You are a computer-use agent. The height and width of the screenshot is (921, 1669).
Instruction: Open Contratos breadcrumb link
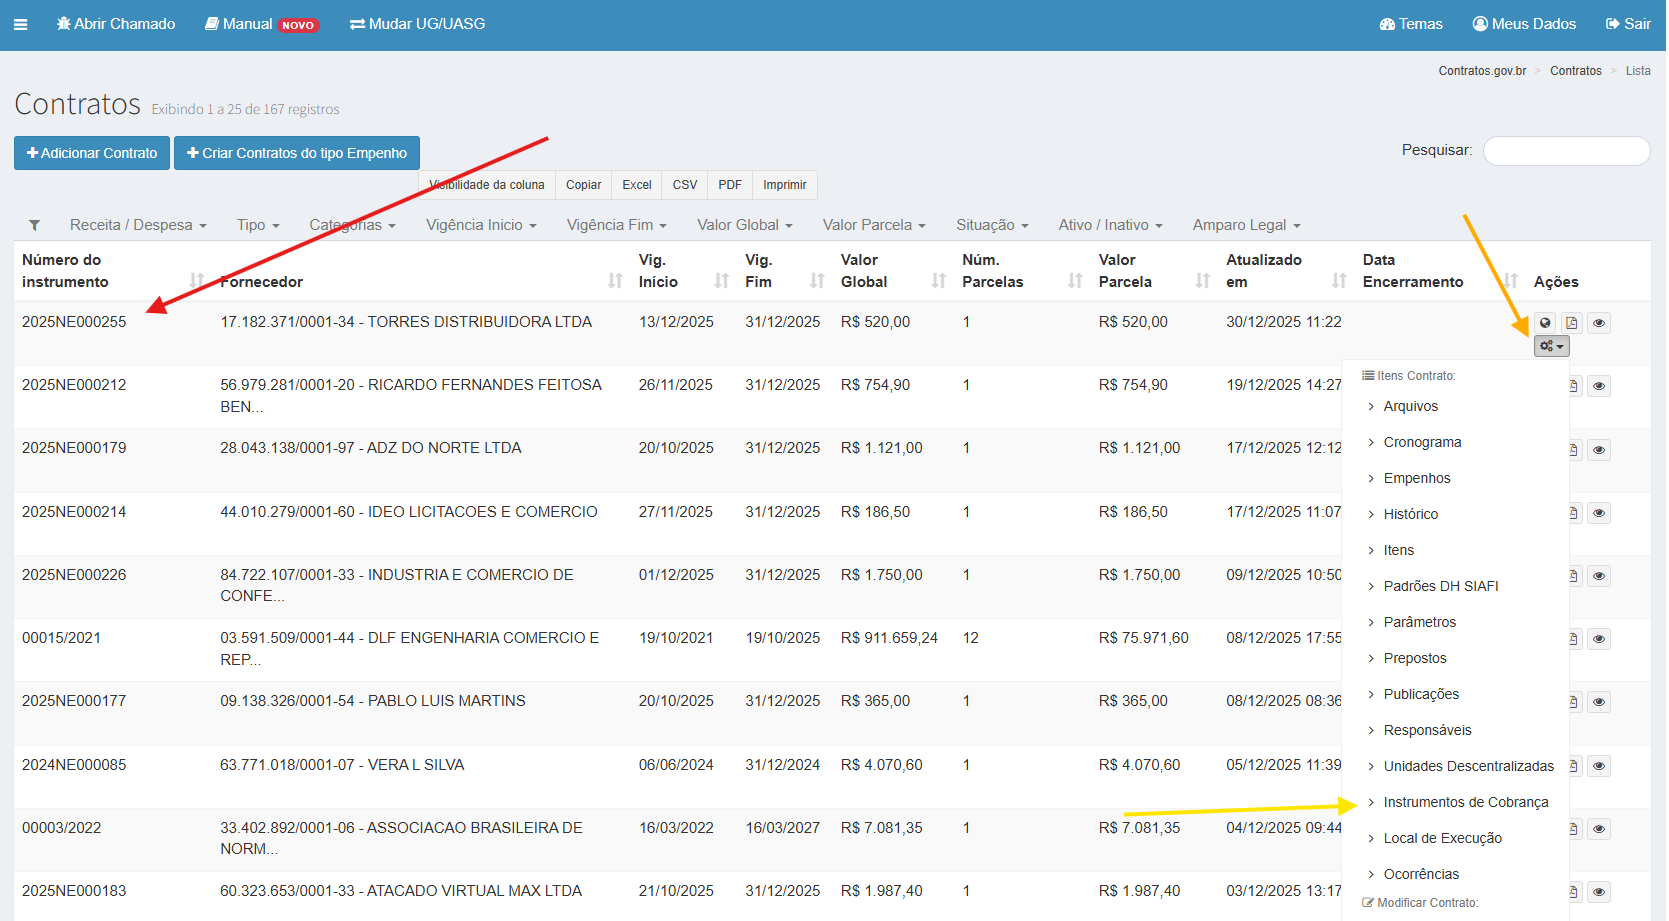coord(1575,71)
